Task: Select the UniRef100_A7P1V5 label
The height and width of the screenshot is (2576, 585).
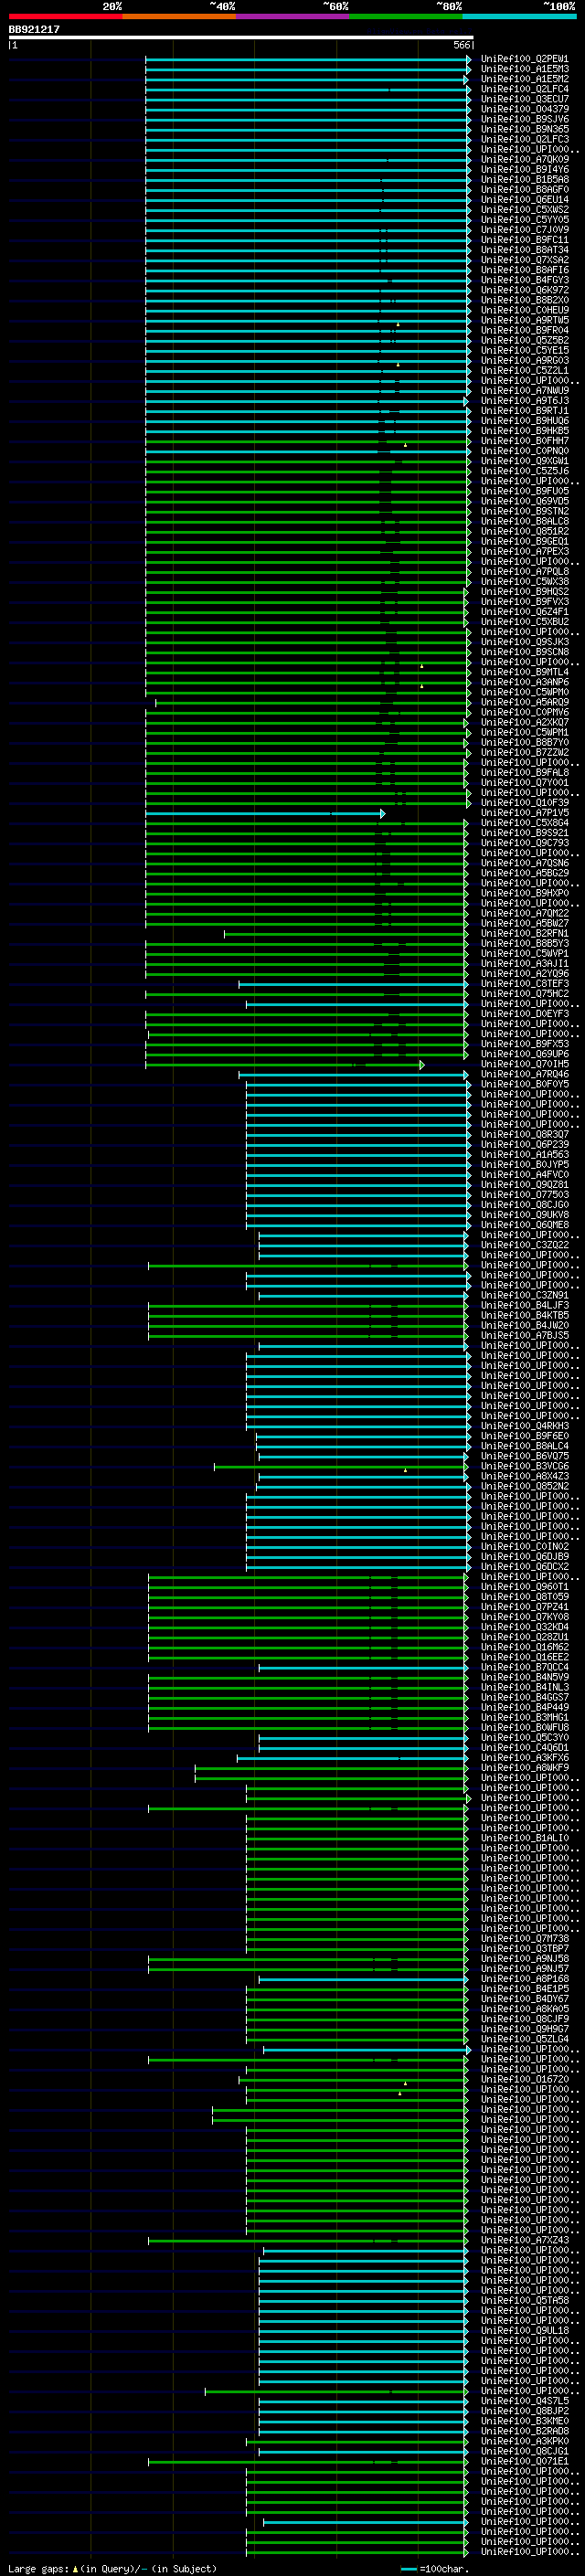Action: tap(524, 813)
